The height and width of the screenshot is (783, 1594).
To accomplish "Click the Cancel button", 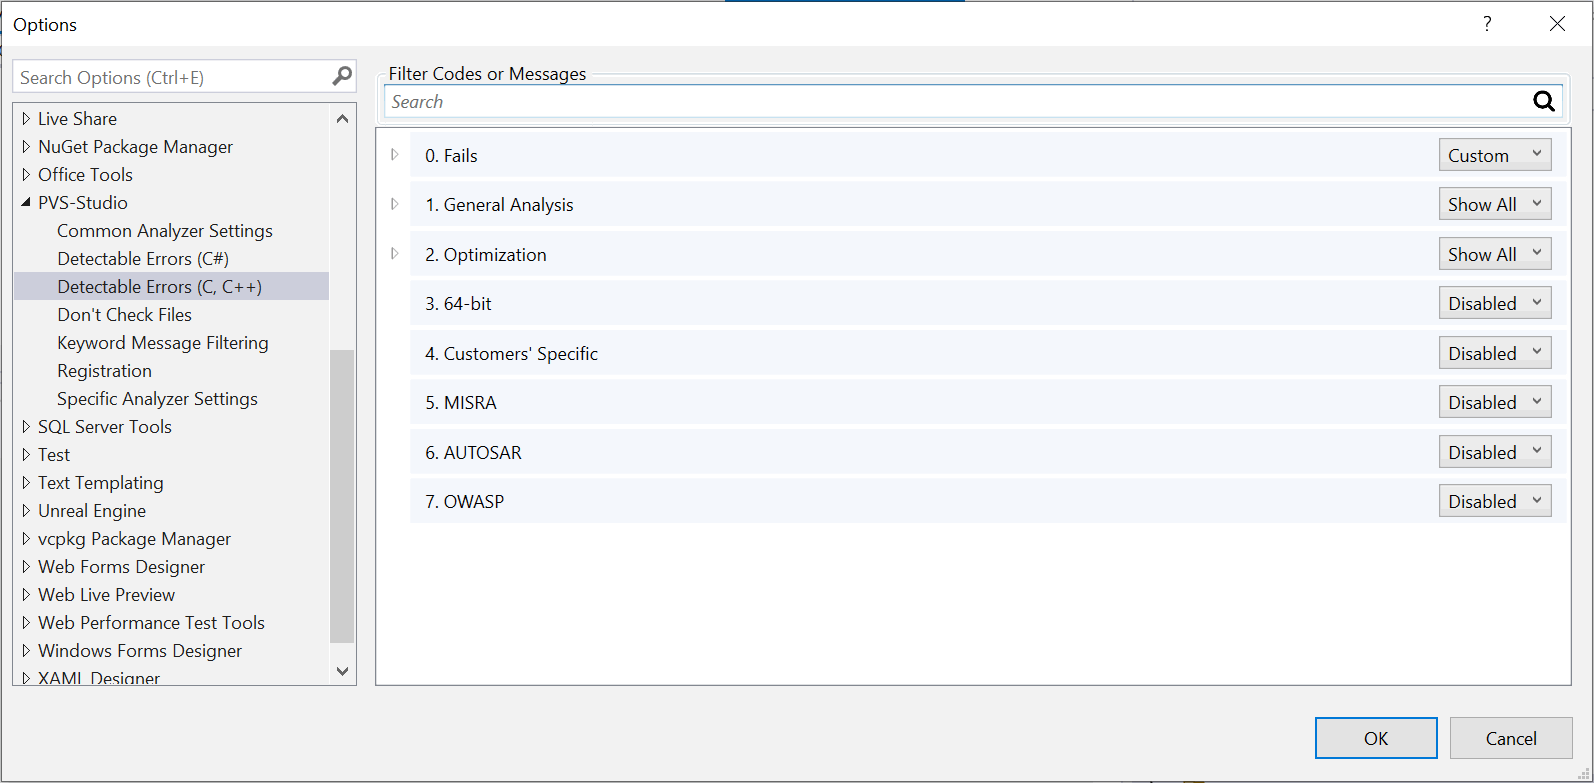I will coord(1511,738).
